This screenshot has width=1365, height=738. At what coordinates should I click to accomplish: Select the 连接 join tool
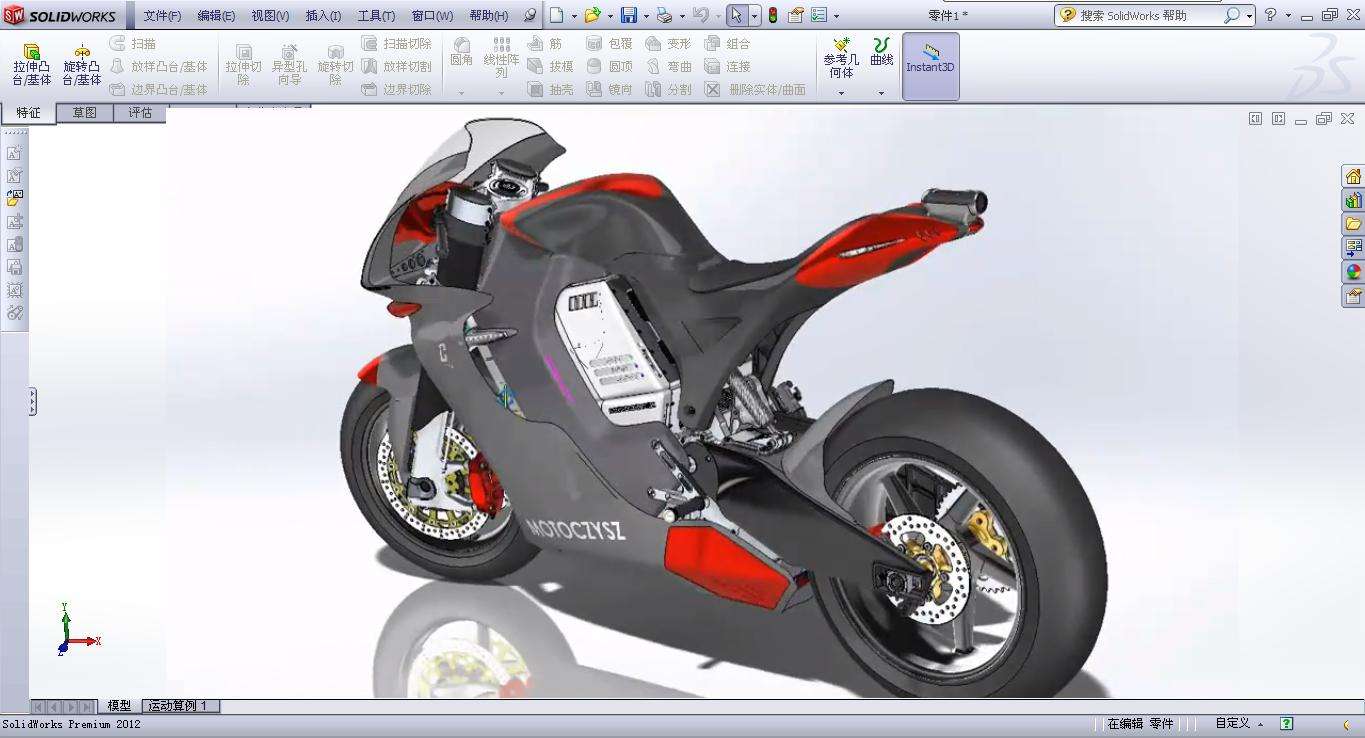(727, 66)
